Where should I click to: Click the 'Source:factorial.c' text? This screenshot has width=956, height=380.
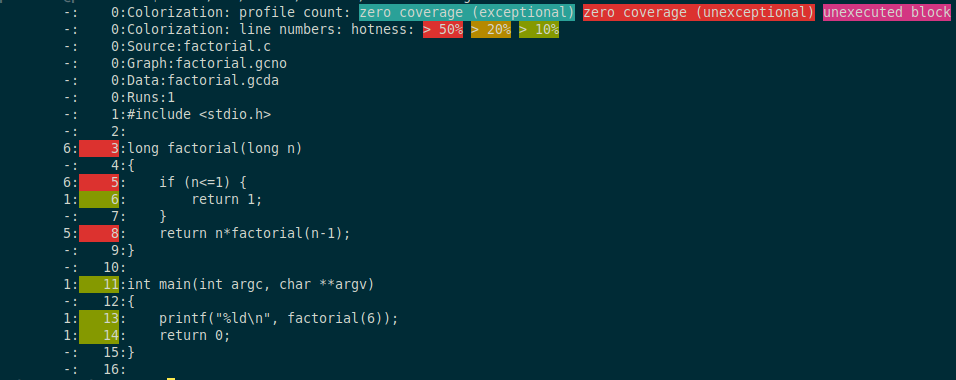[199, 46]
